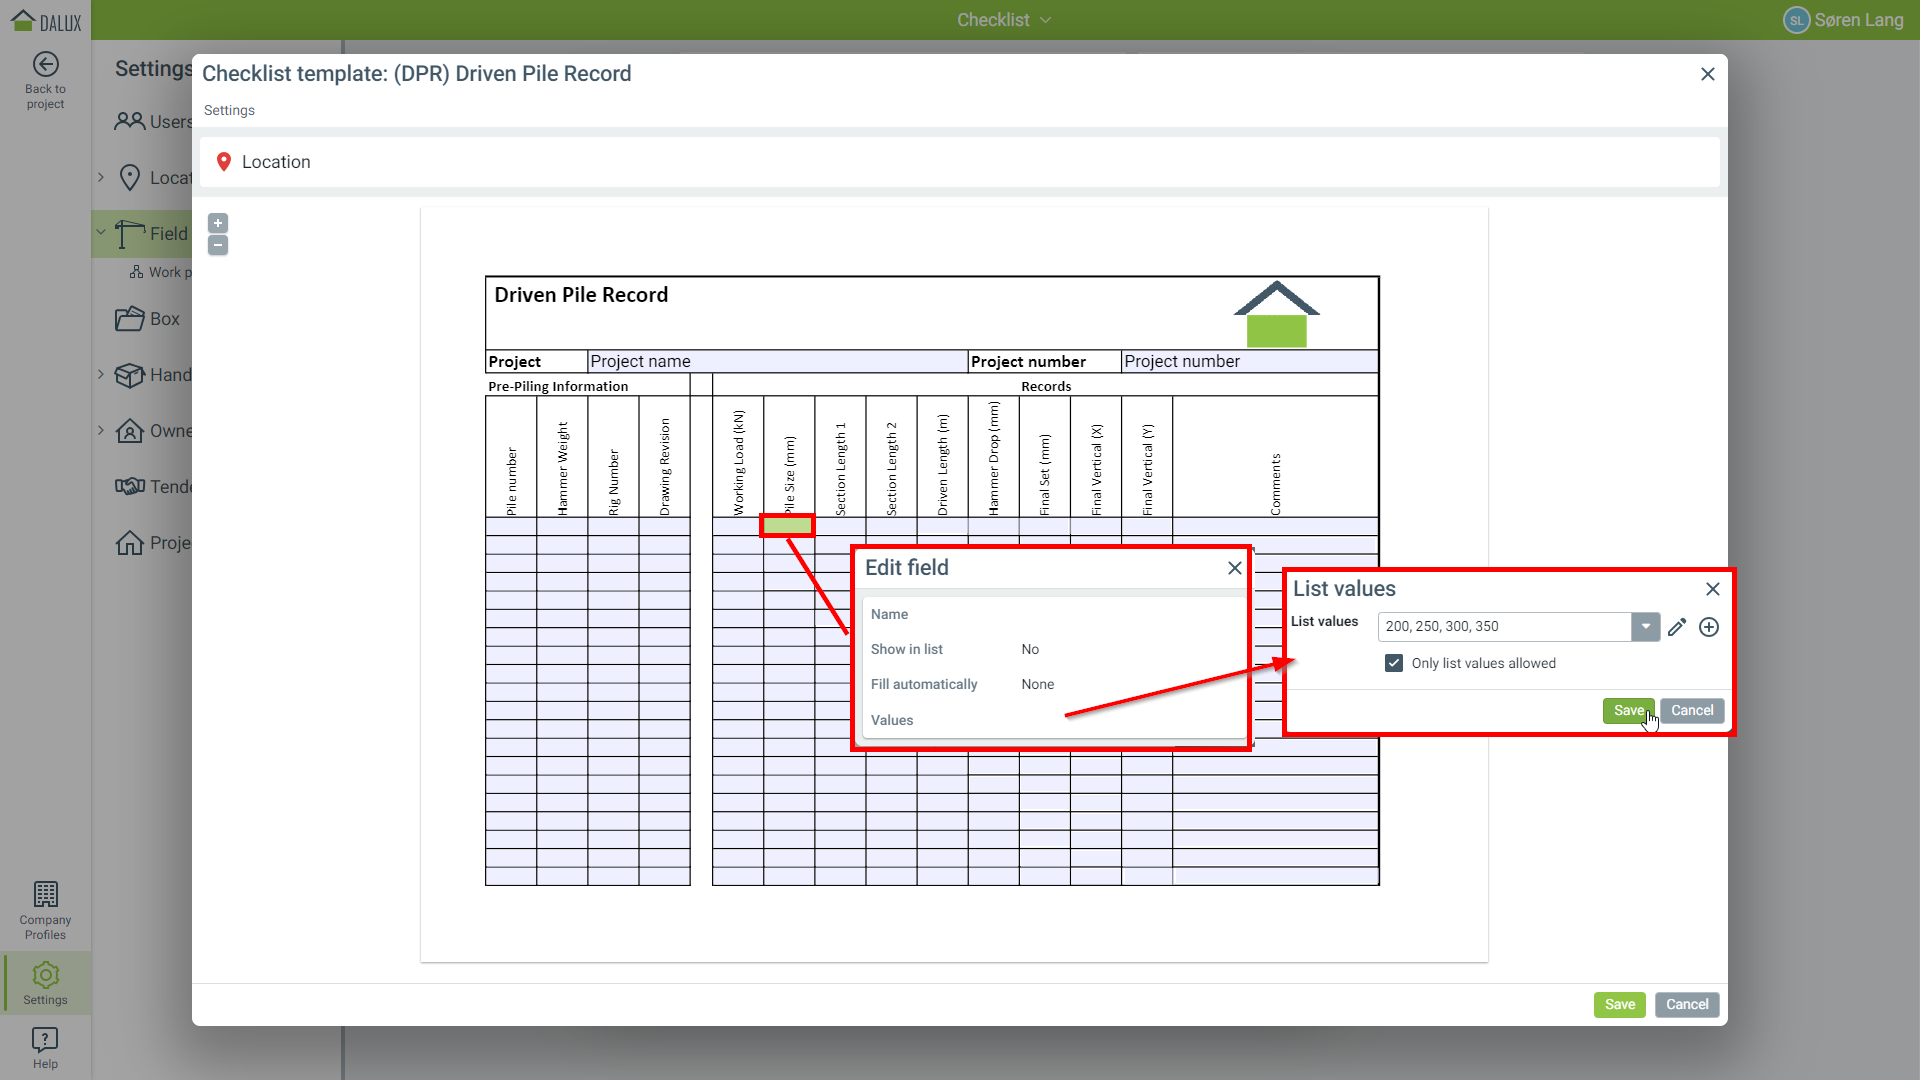Open the Settings tab under template title
Viewport: 1920px width, 1080px height.
click(229, 110)
